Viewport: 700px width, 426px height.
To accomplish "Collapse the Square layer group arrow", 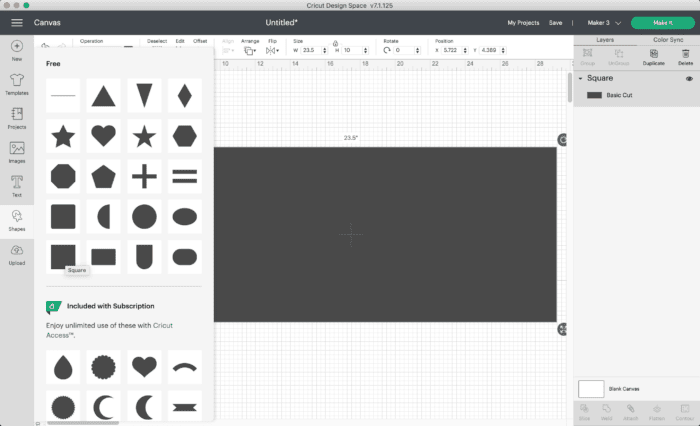I will (x=581, y=79).
